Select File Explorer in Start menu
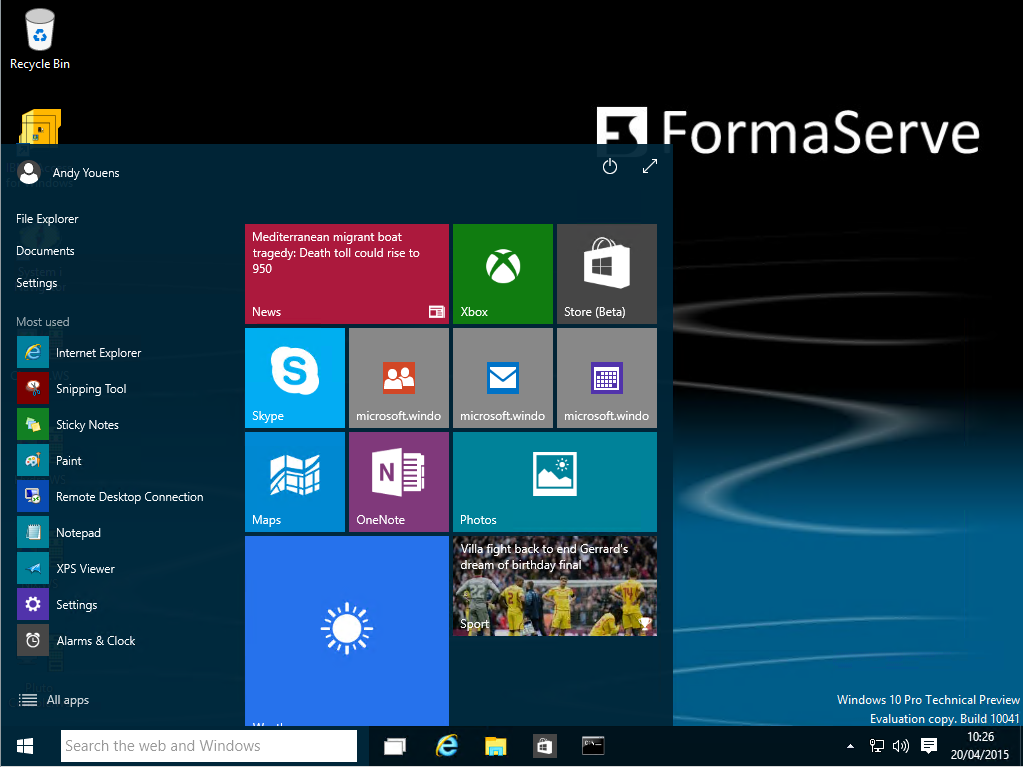Image resolution: width=1023 pixels, height=767 pixels. pyautogui.click(x=47, y=219)
